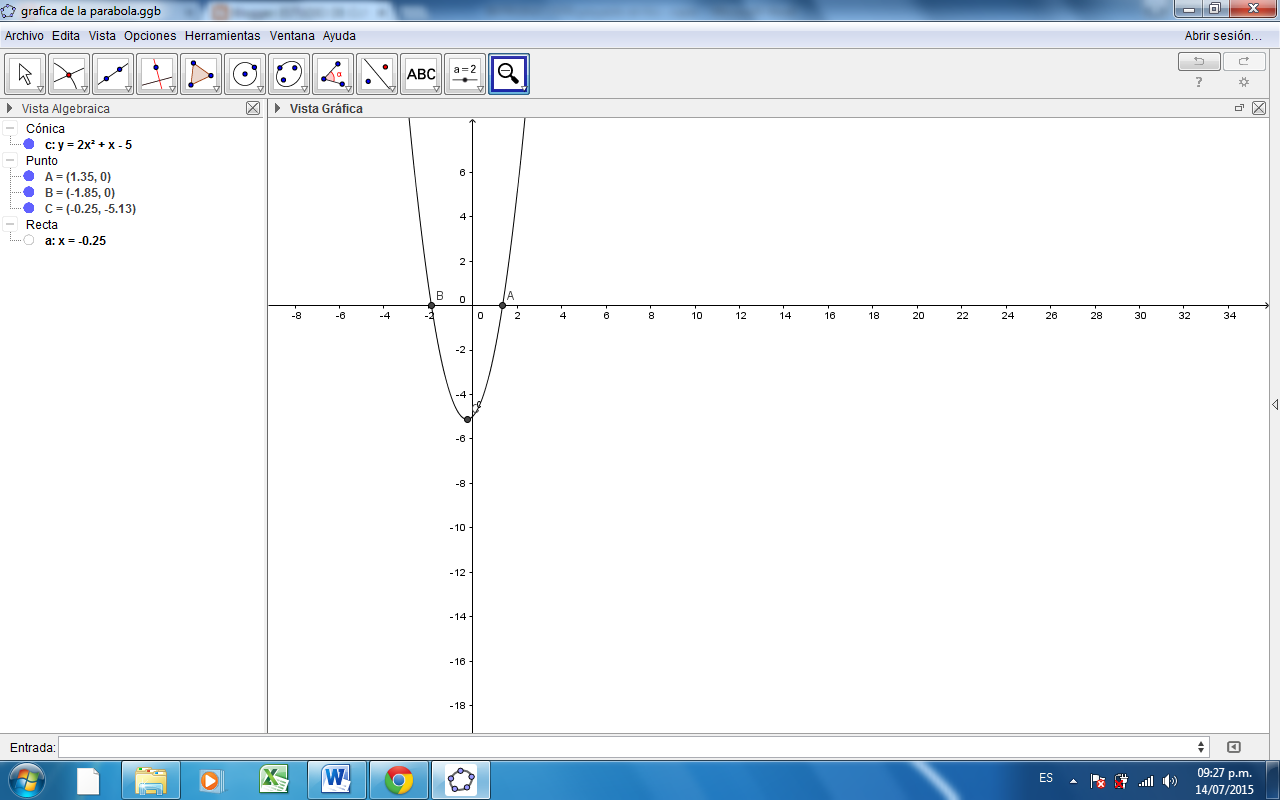Select the Slider tool (a=2)
Image resolution: width=1280 pixels, height=800 pixels.
click(463, 73)
